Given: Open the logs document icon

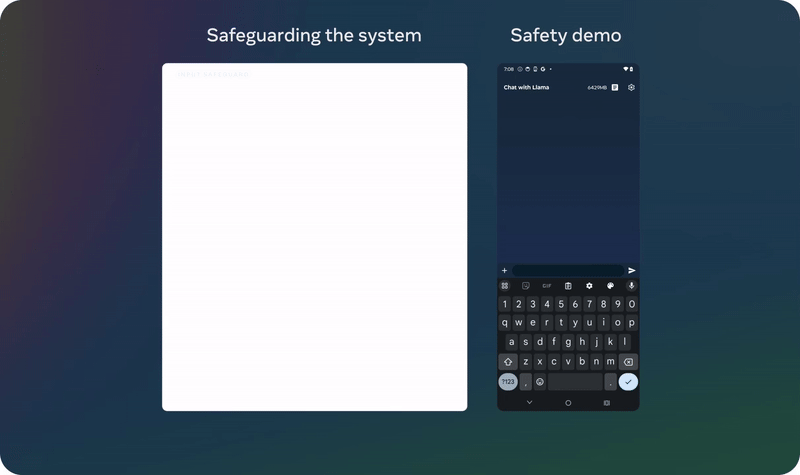Looking at the screenshot, I should tap(615, 88).
